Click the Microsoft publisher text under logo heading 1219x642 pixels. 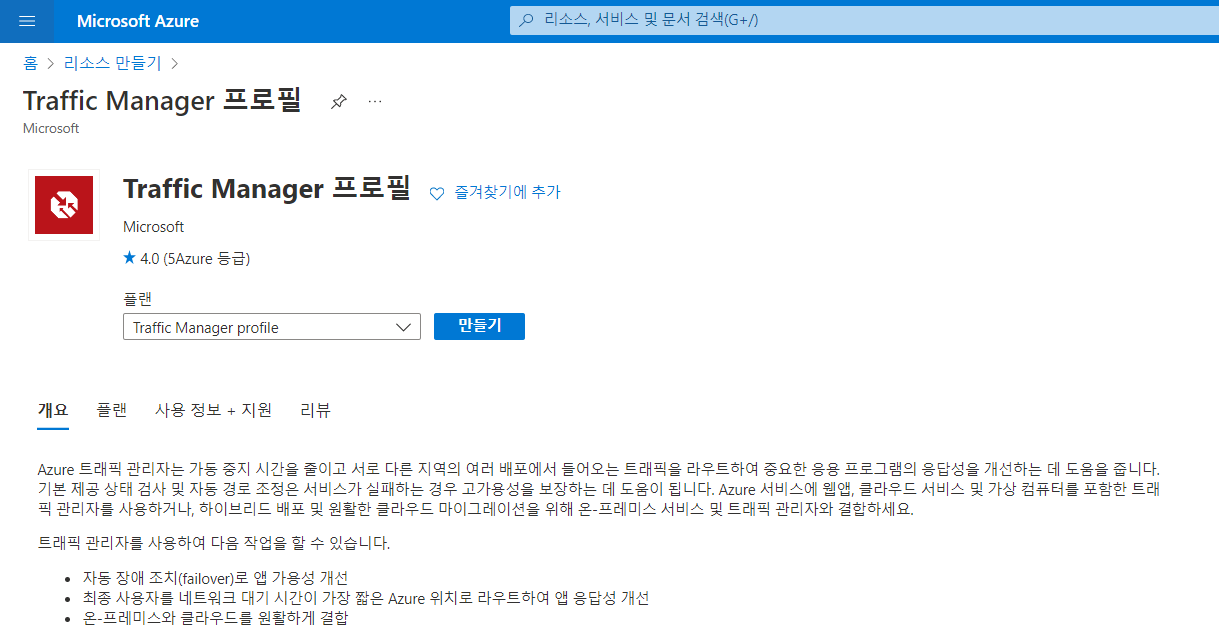[x=154, y=227]
